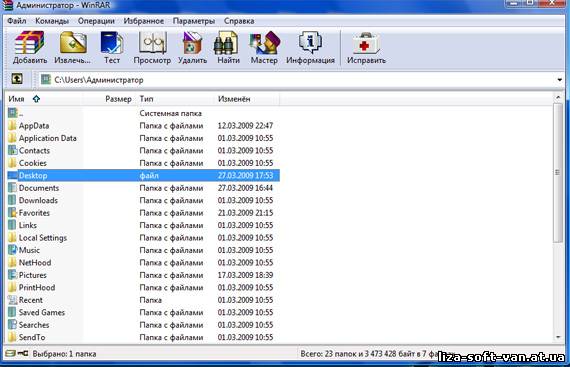The image size is (570, 367).
Task: Run the Тест archive test tool
Action: tap(112, 48)
